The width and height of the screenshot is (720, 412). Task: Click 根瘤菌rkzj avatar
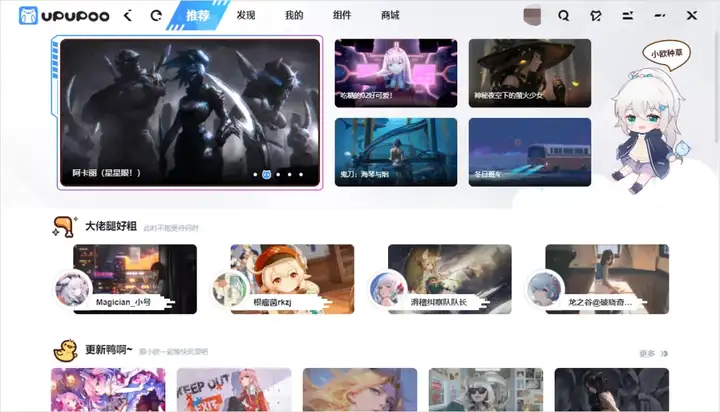(x=230, y=288)
